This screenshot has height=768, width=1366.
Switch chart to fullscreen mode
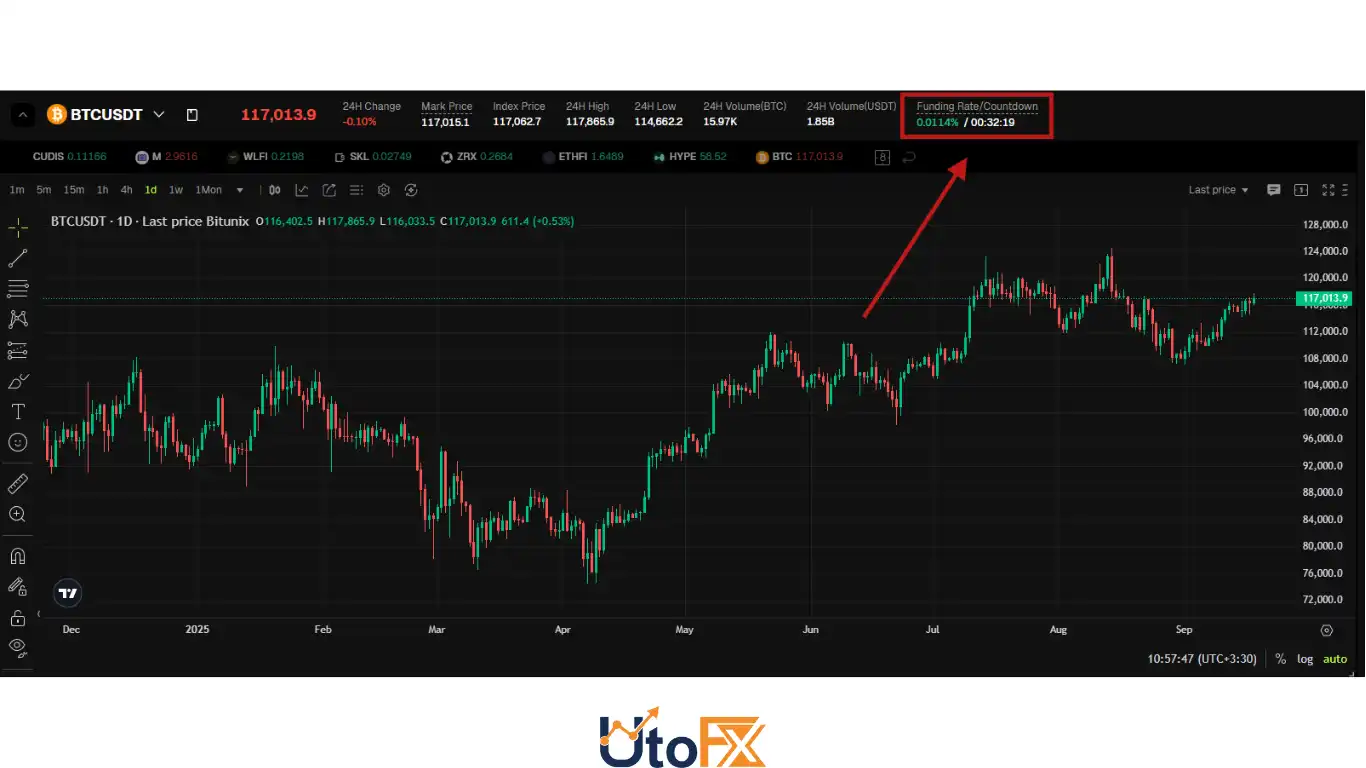(1329, 190)
